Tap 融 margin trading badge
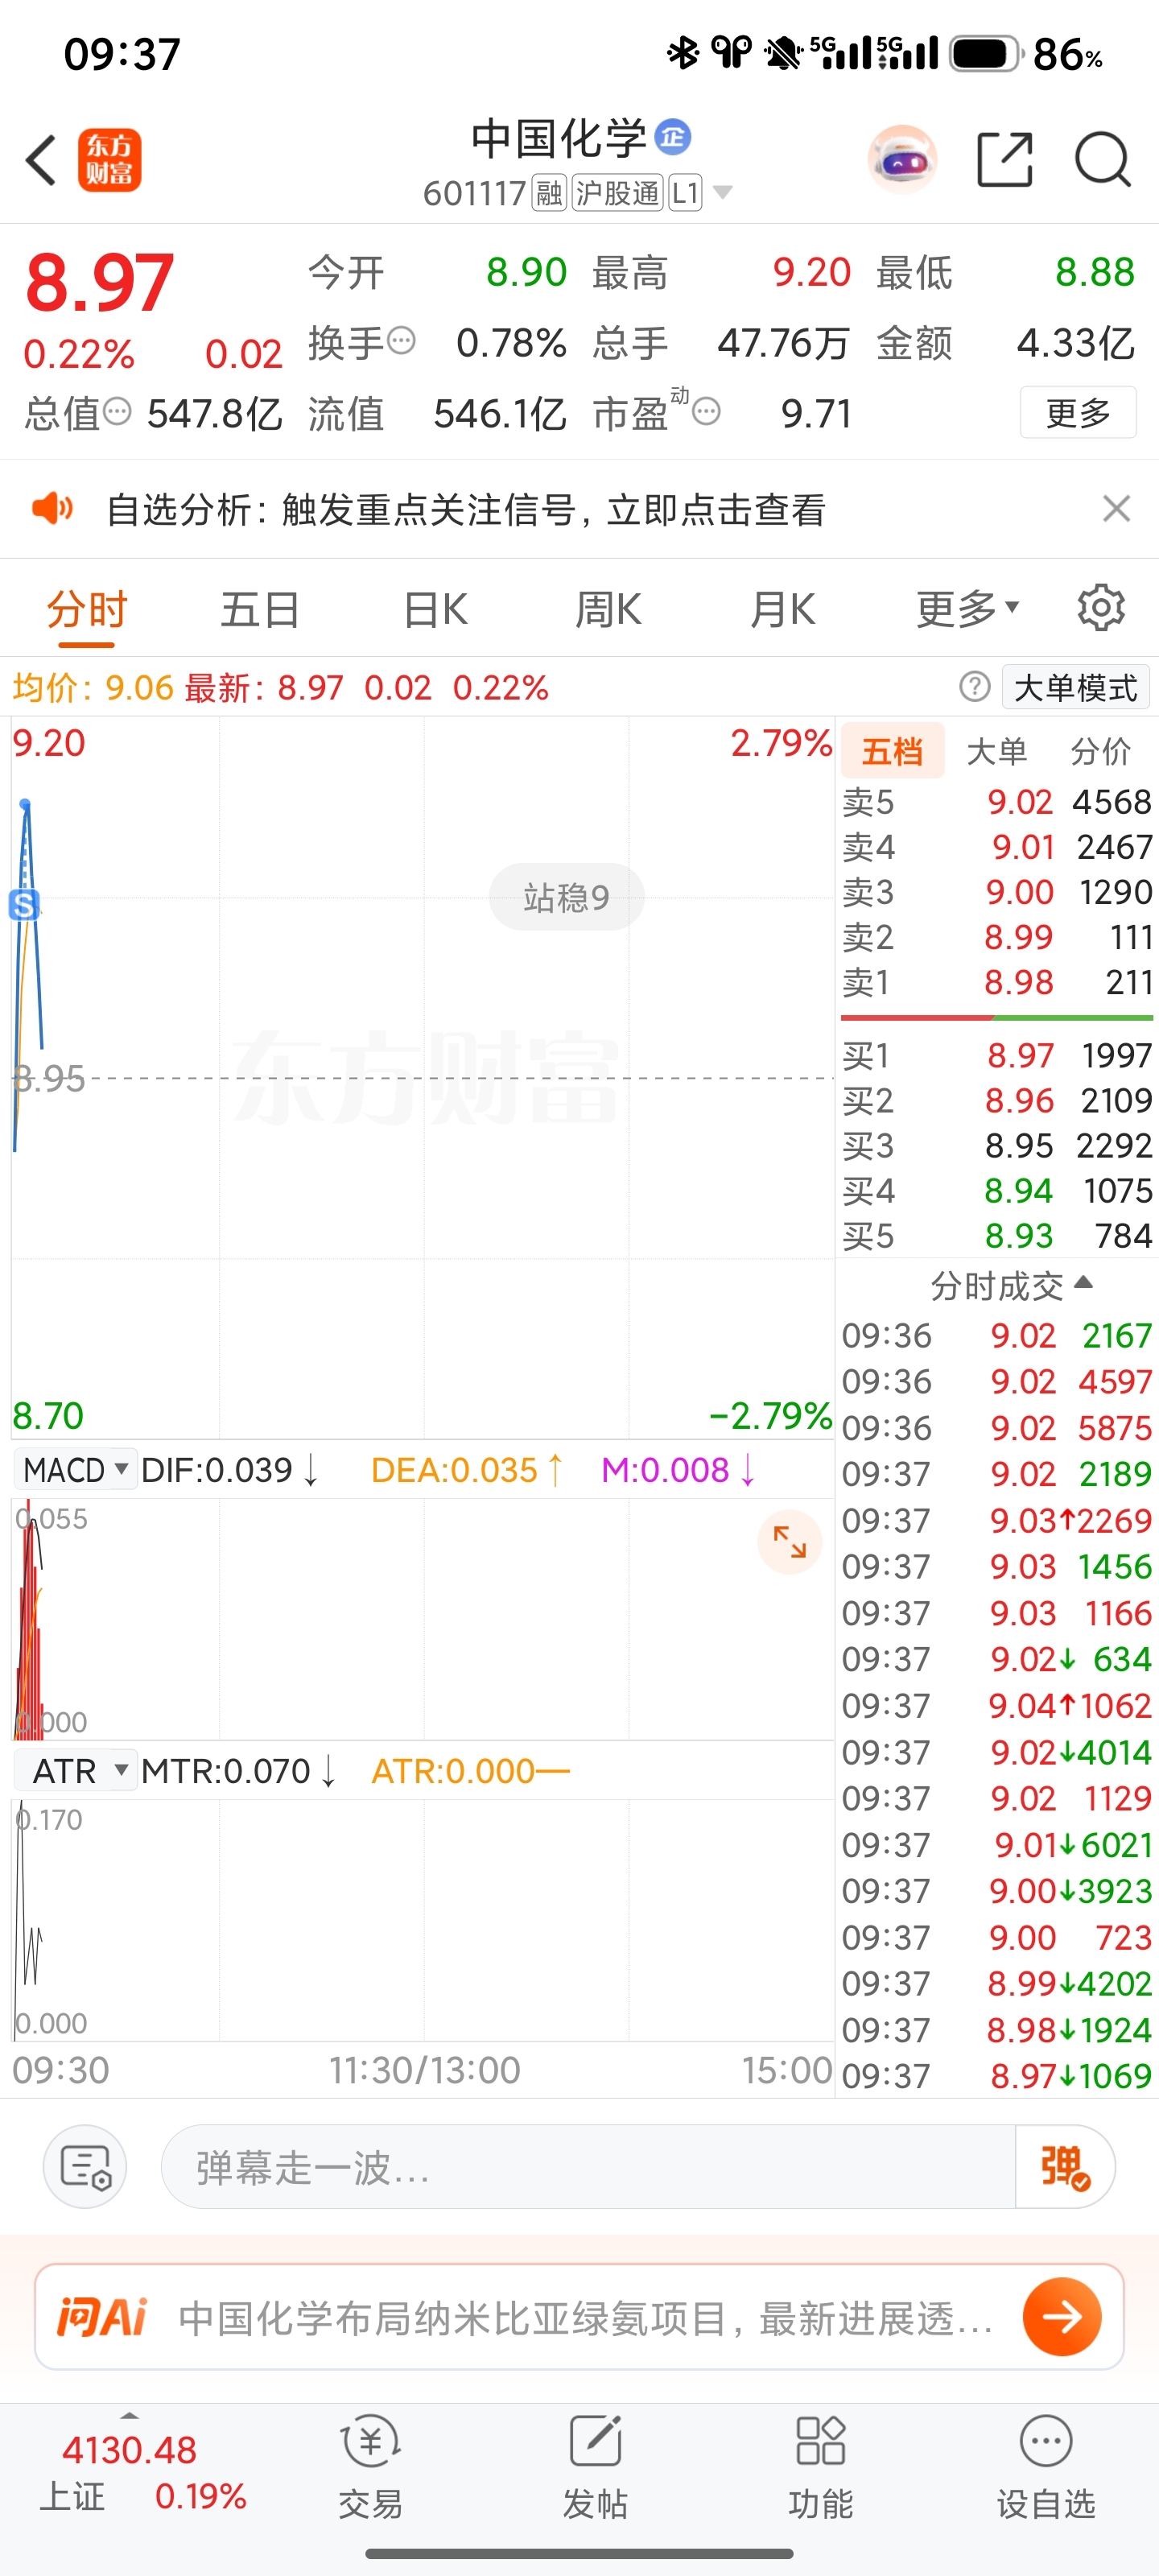 pos(549,192)
